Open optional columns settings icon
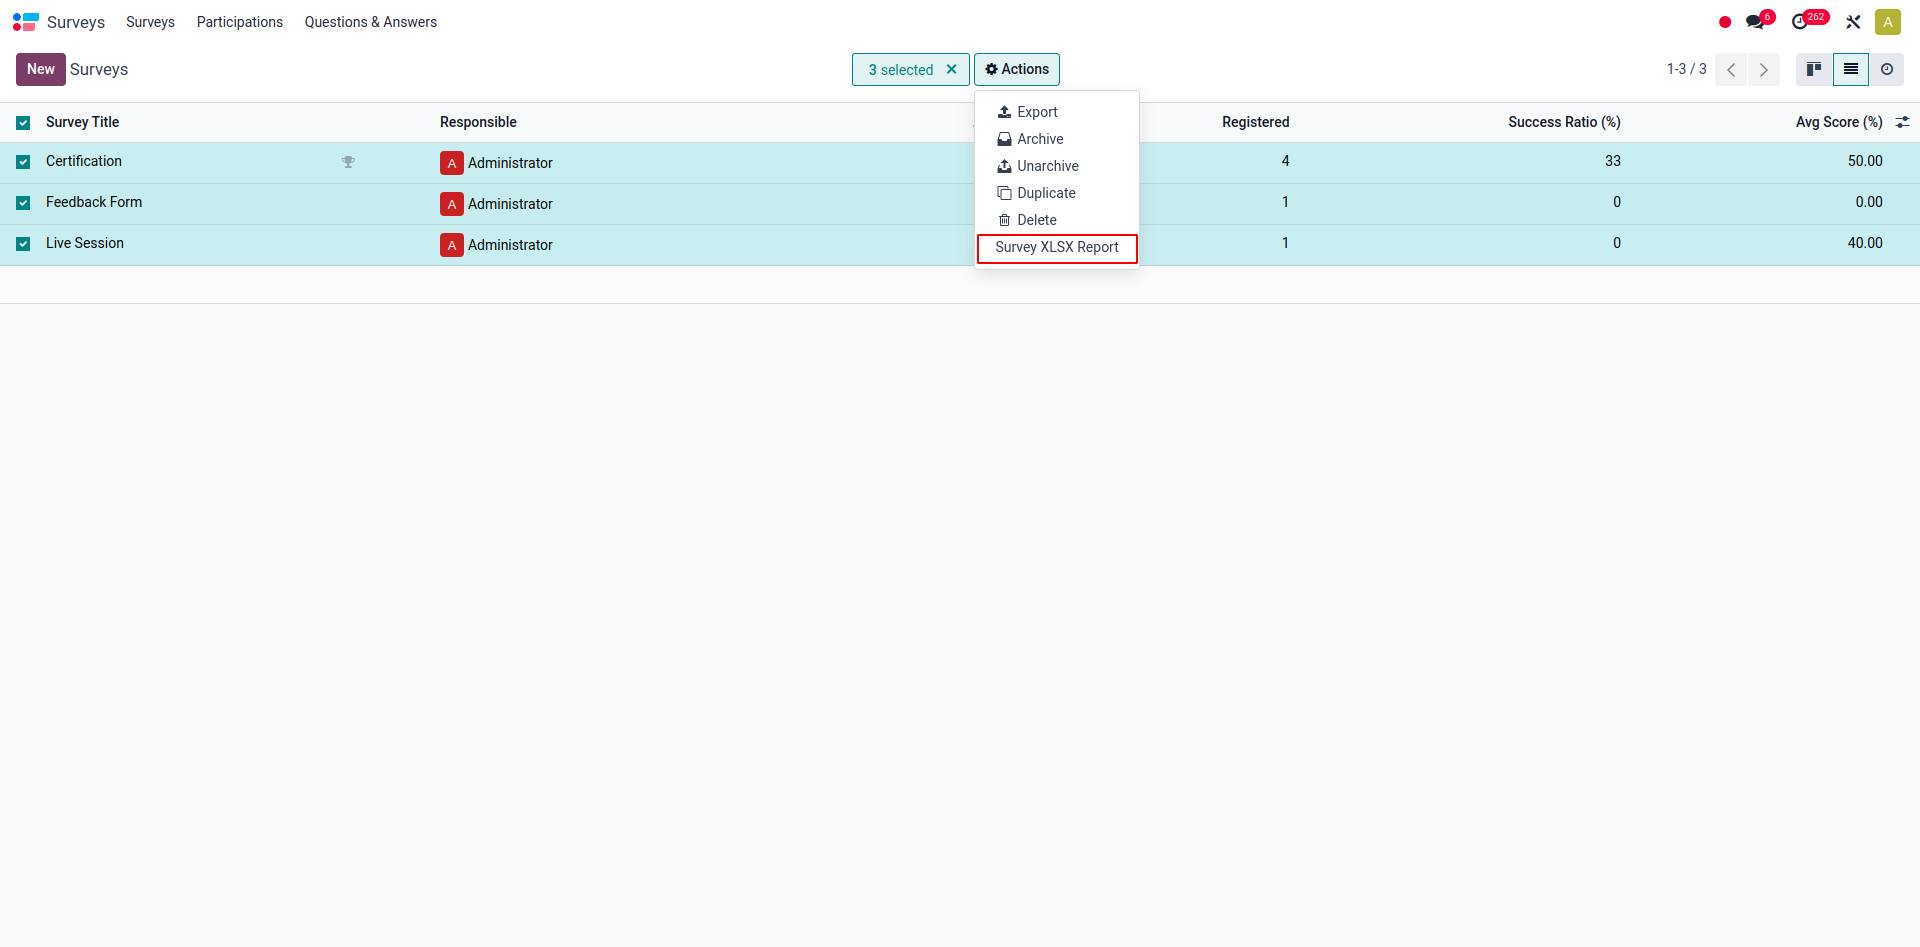The image size is (1920, 947). (1903, 122)
